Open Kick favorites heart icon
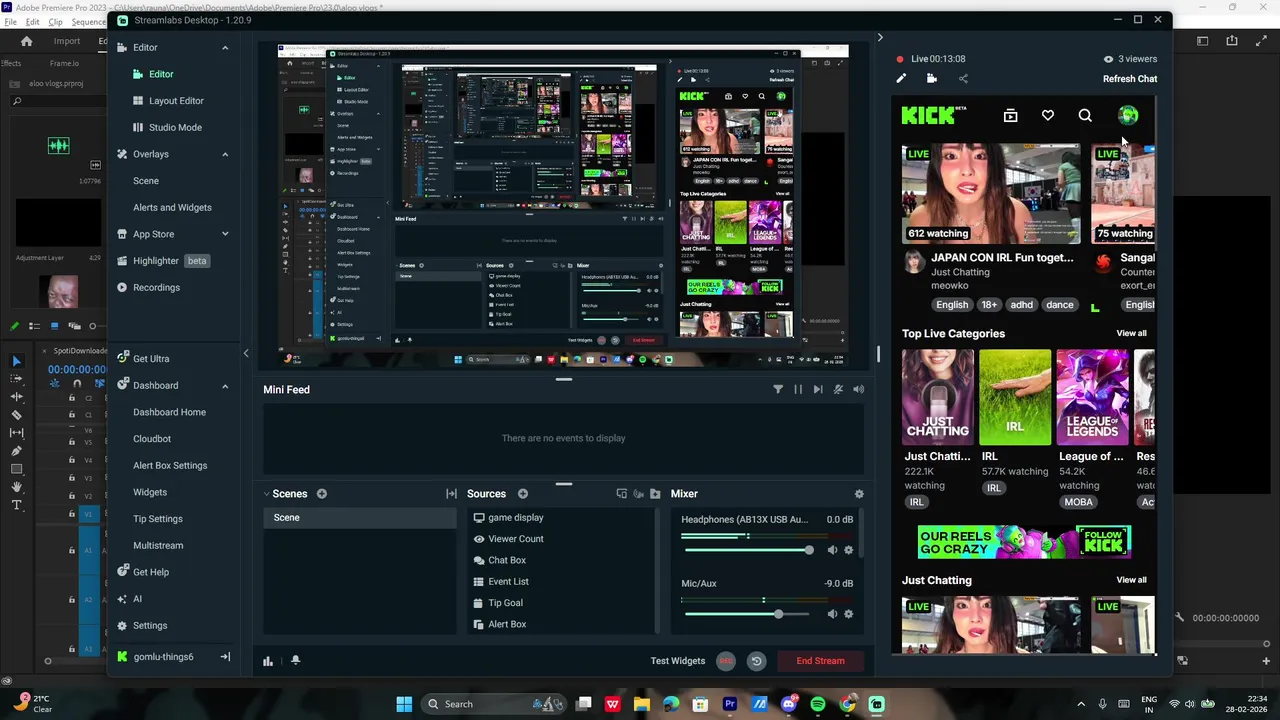Image resolution: width=1280 pixels, height=720 pixels. pyautogui.click(x=1048, y=116)
